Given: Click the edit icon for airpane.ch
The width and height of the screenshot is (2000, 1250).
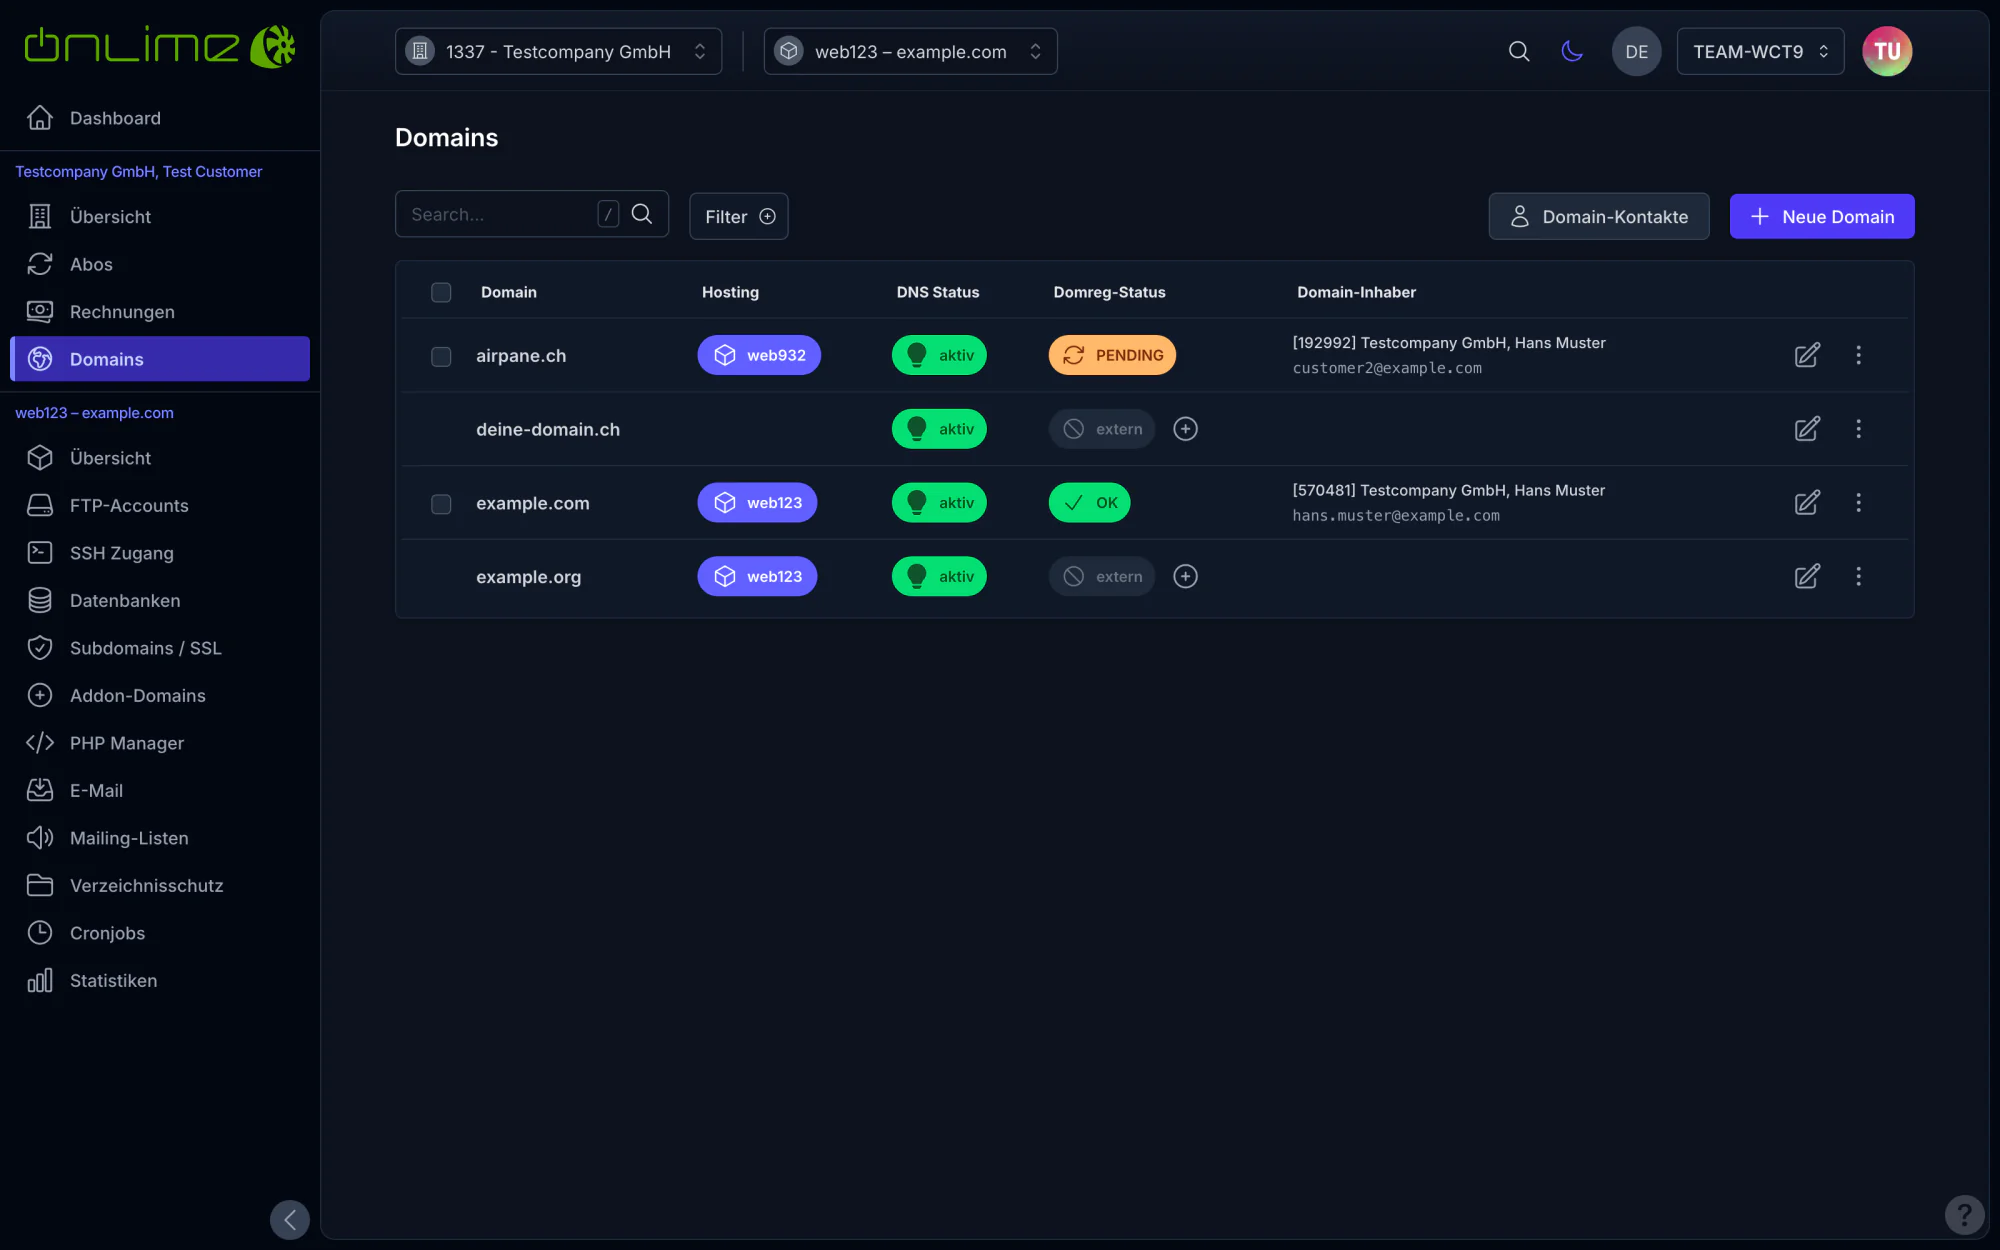Looking at the screenshot, I should pos(1807,355).
